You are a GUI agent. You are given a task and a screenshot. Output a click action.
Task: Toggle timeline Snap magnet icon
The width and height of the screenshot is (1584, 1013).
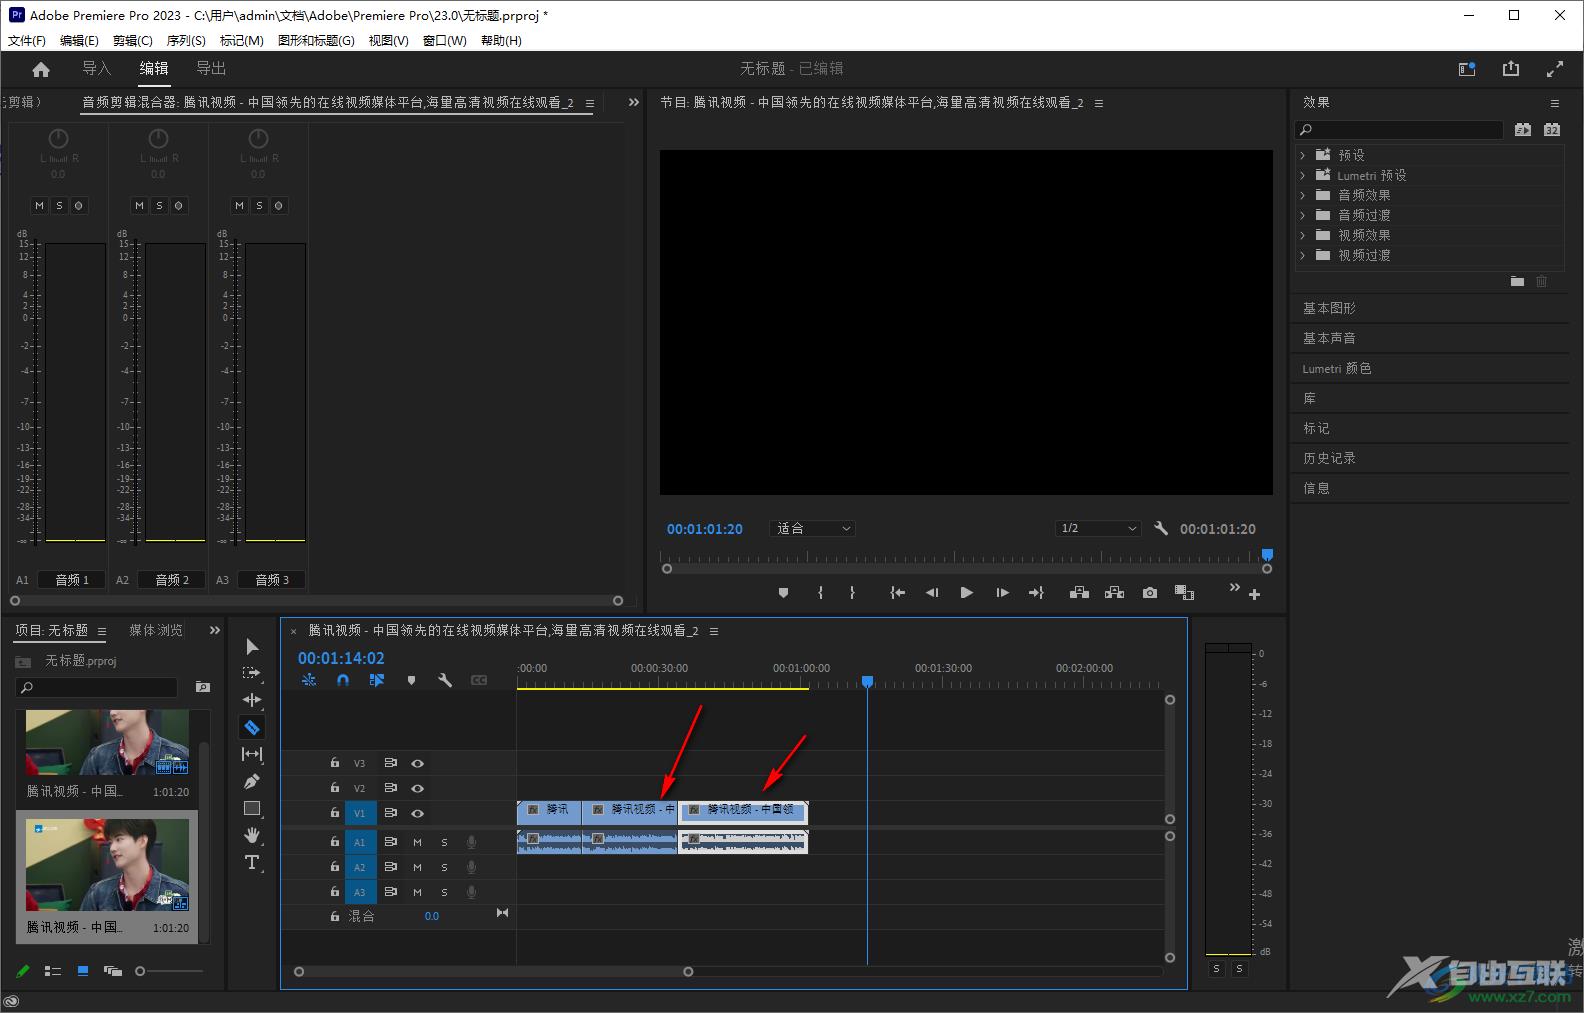pyautogui.click(x=343, y=680)
